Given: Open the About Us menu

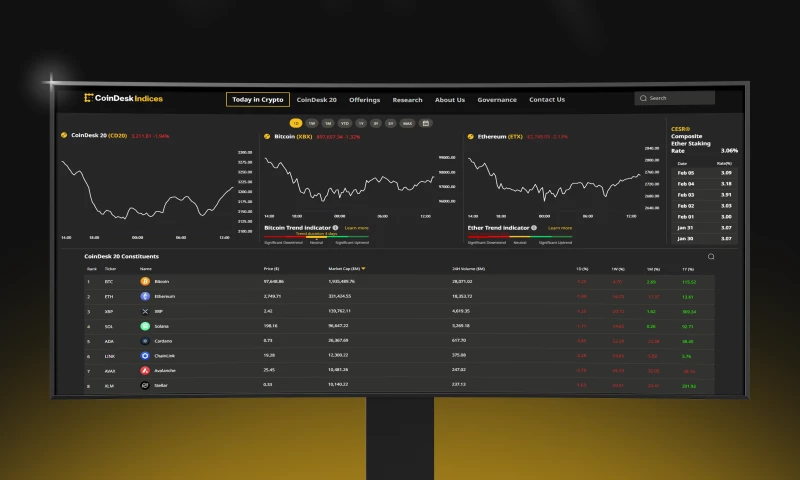Looking at the screenshot, I should click(449, 99).
